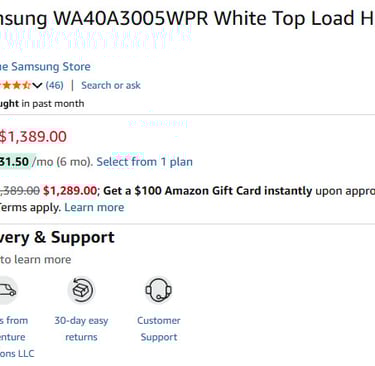Click the delivery truck icon

point(7,290)
